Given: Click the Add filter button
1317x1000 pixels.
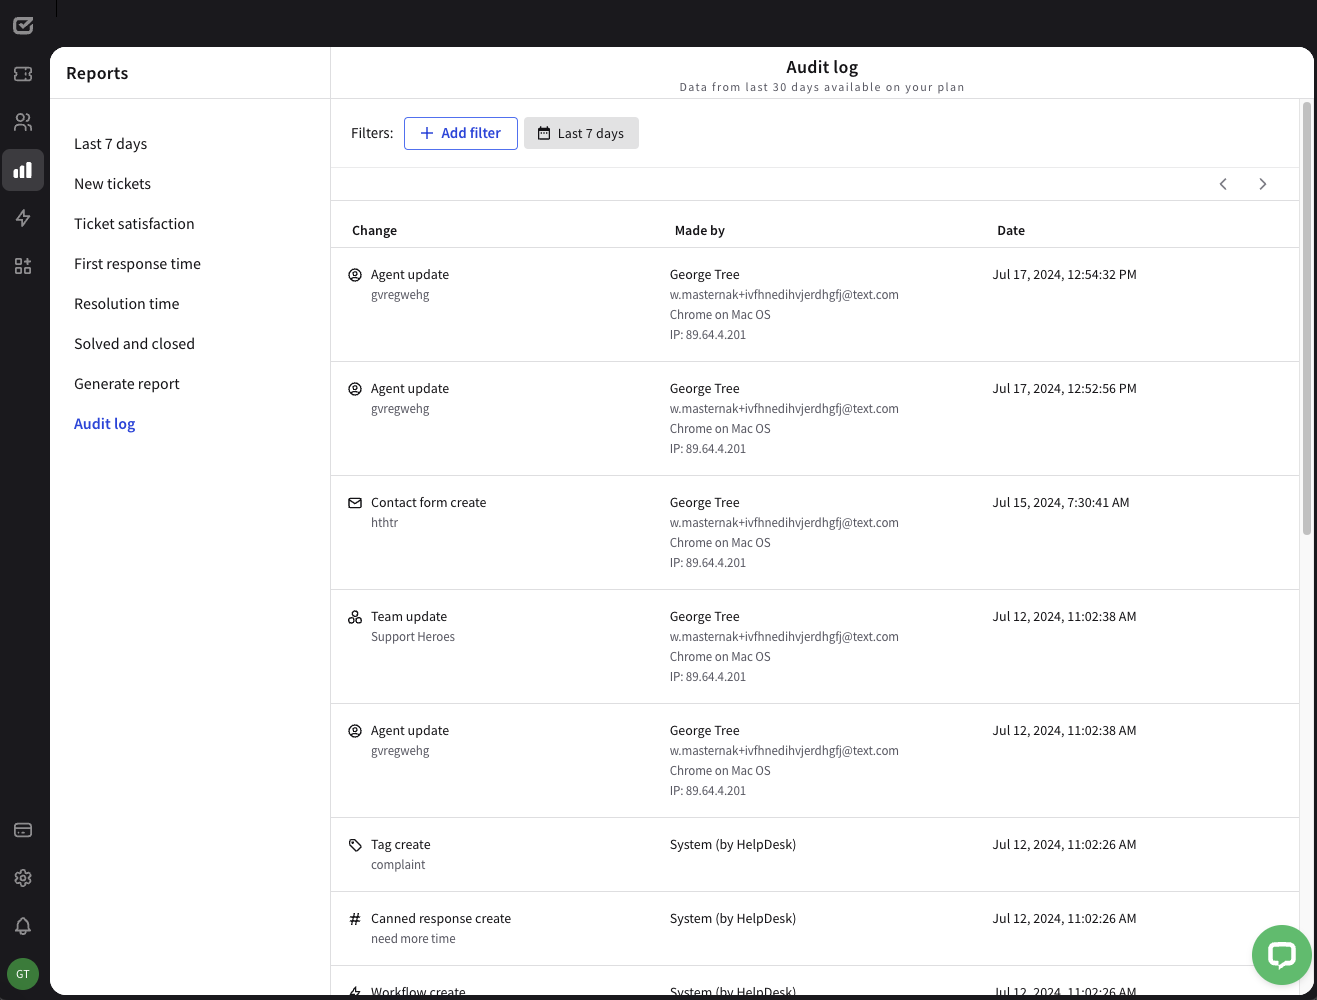Looking at the screenshot, I should (460, 133).
